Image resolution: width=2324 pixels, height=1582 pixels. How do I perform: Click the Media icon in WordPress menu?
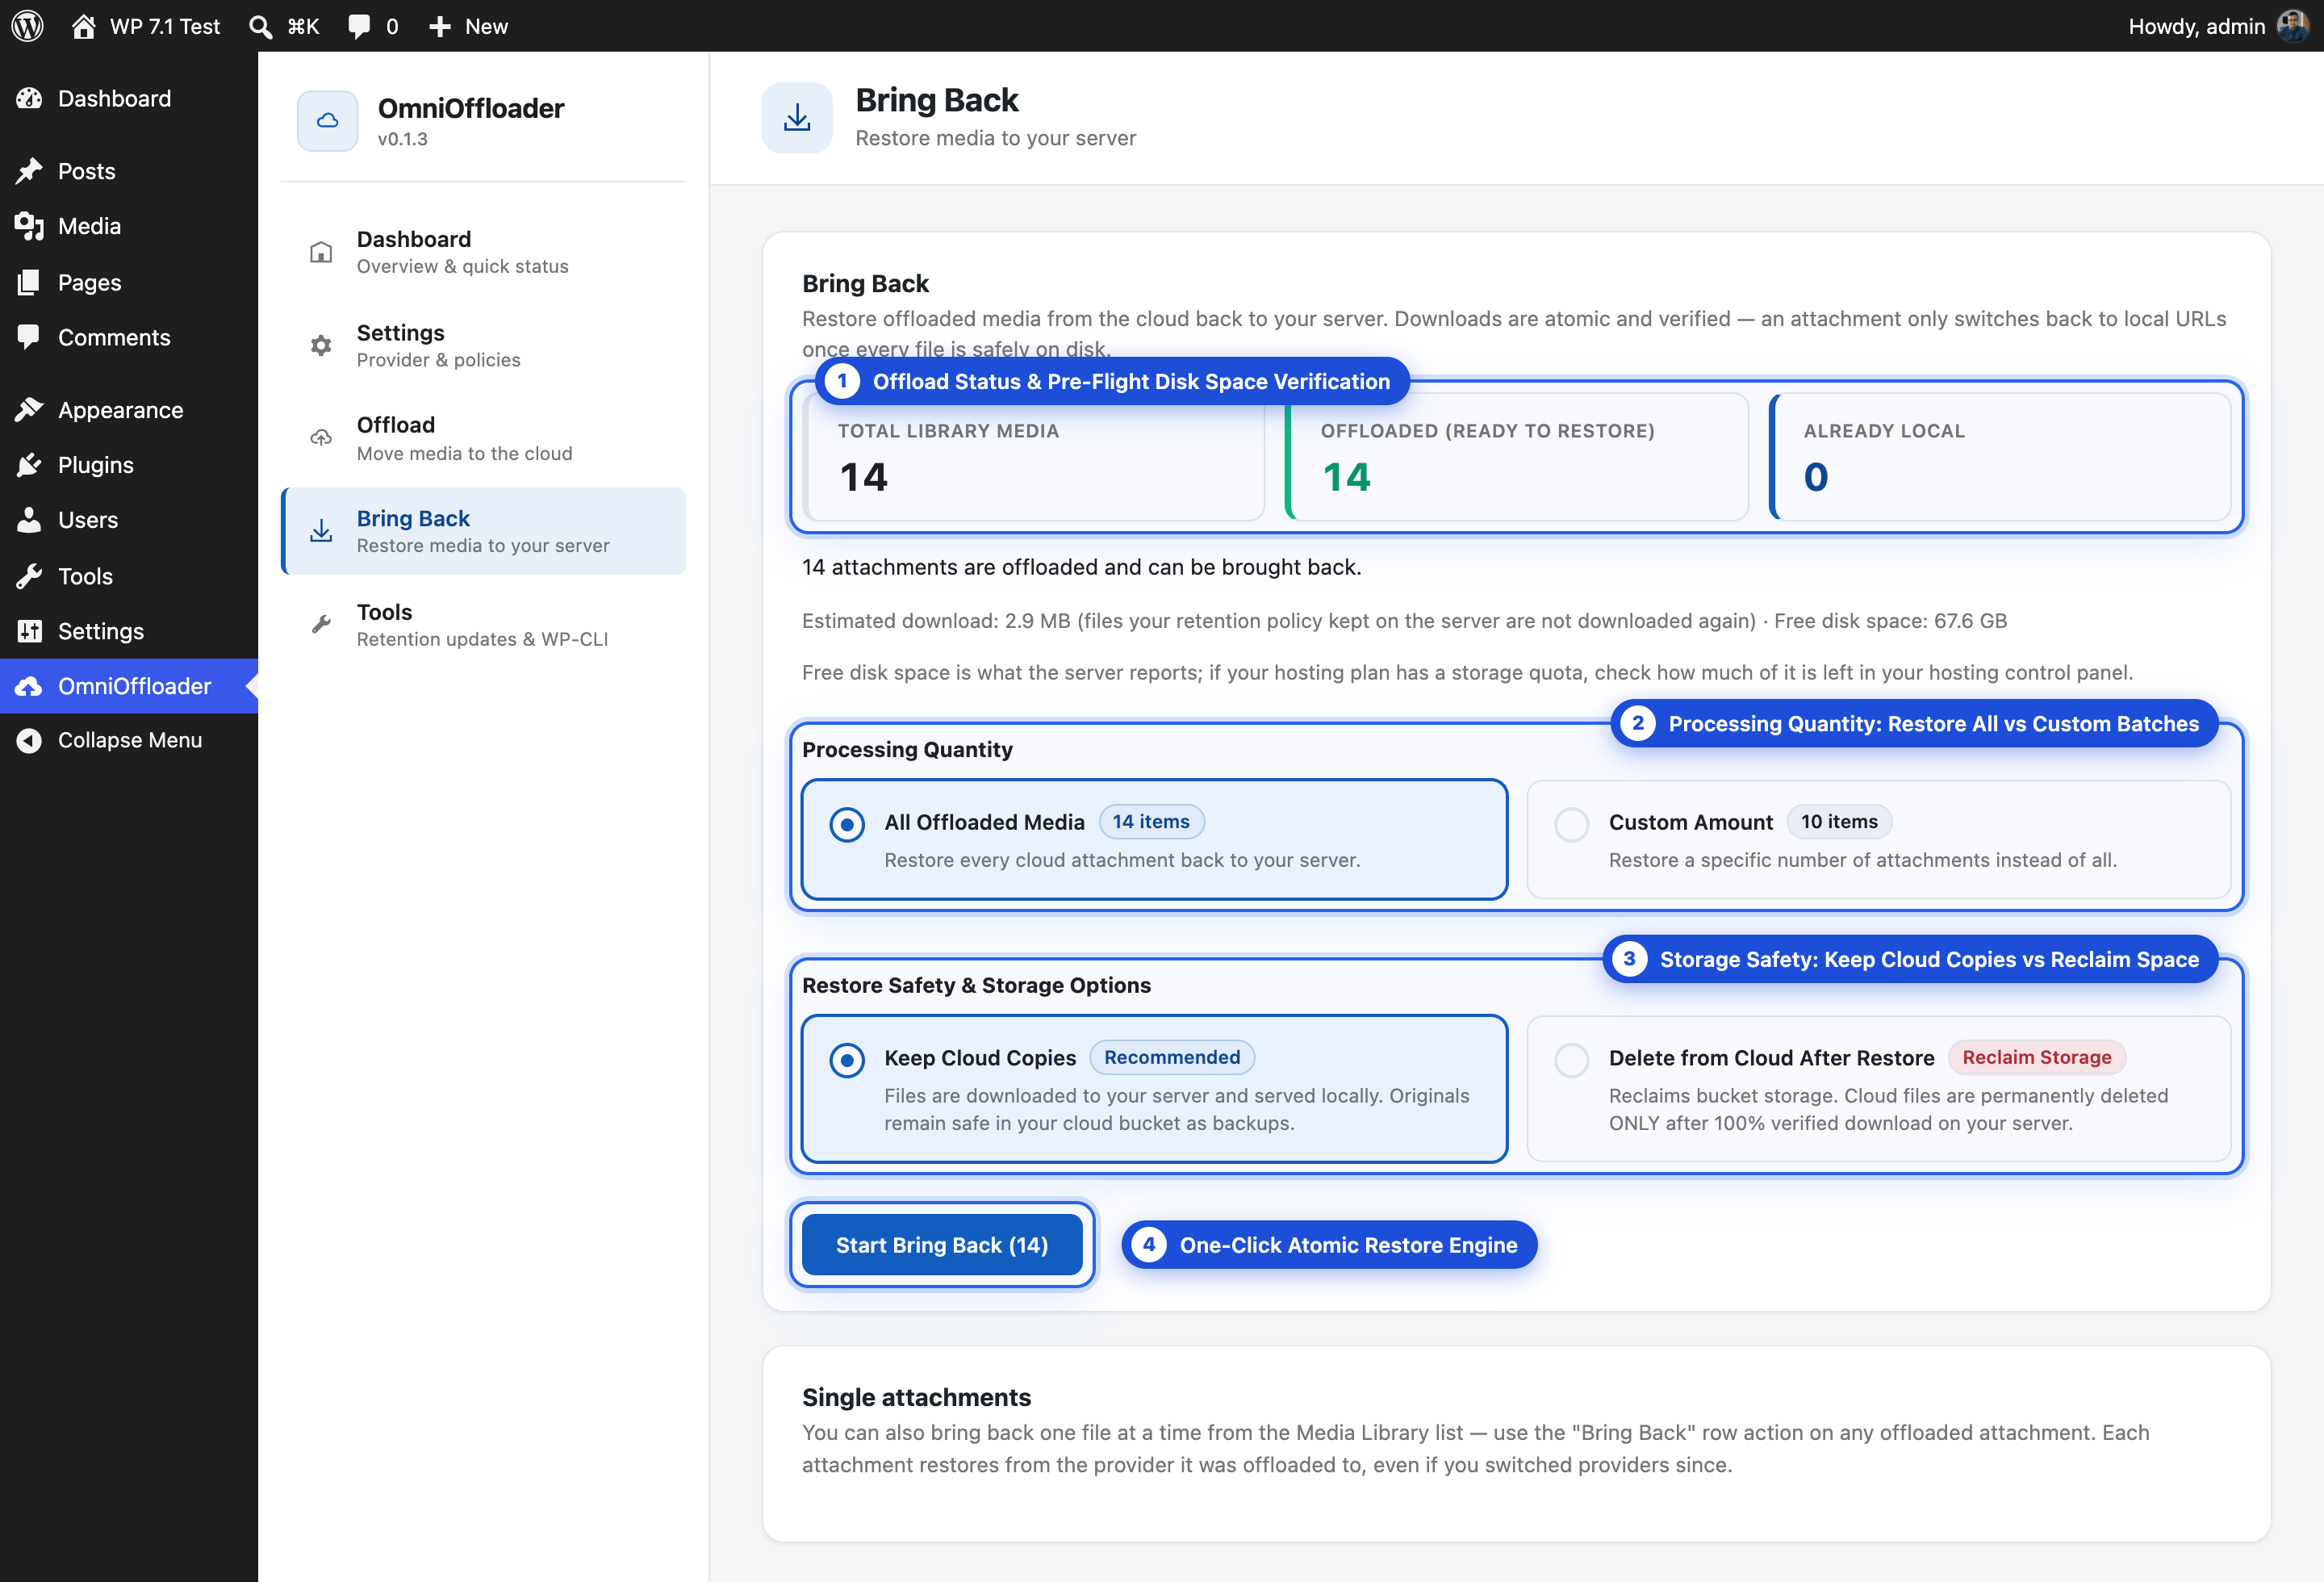[x=29, y=226]
